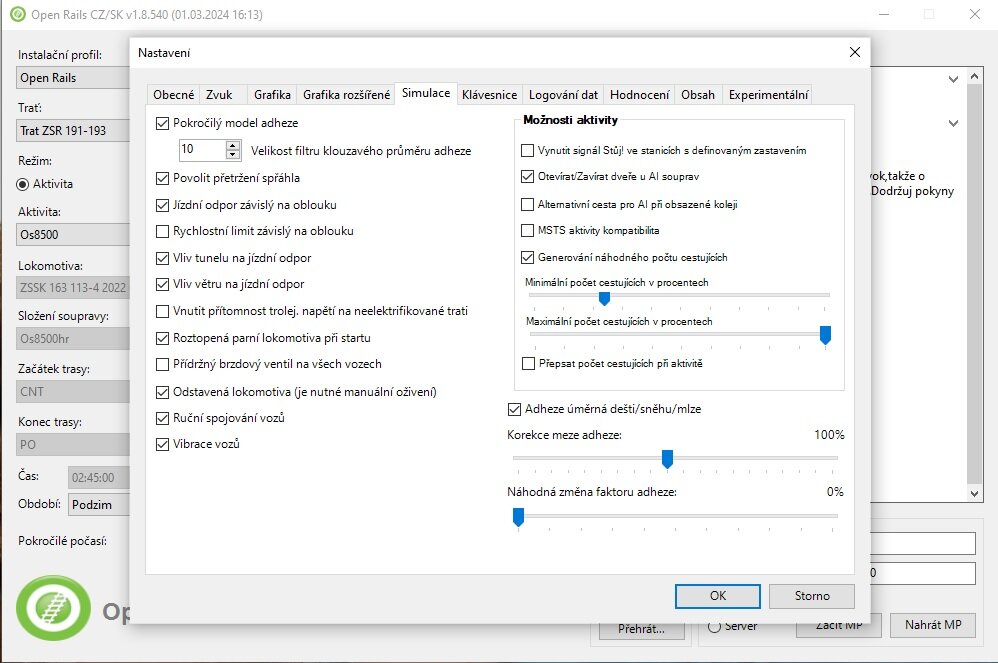The height and width of the screenshot is (663, 998).
Task: Select the Aktivita radio button
Action: click(23, 184)
